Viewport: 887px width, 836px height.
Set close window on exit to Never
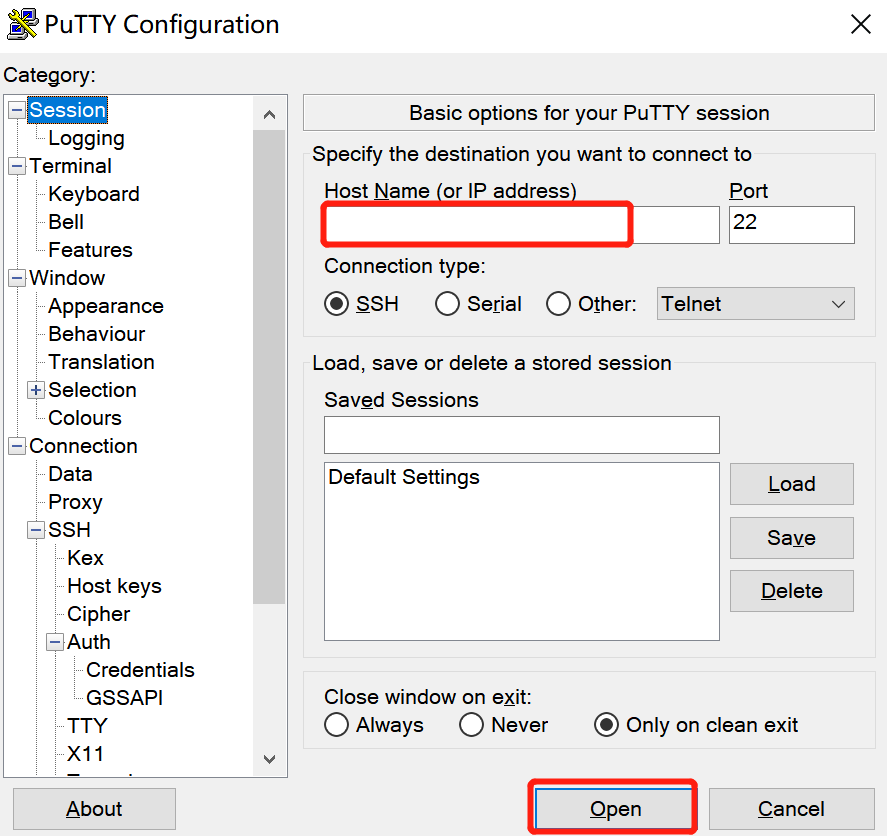pos(471,725)
